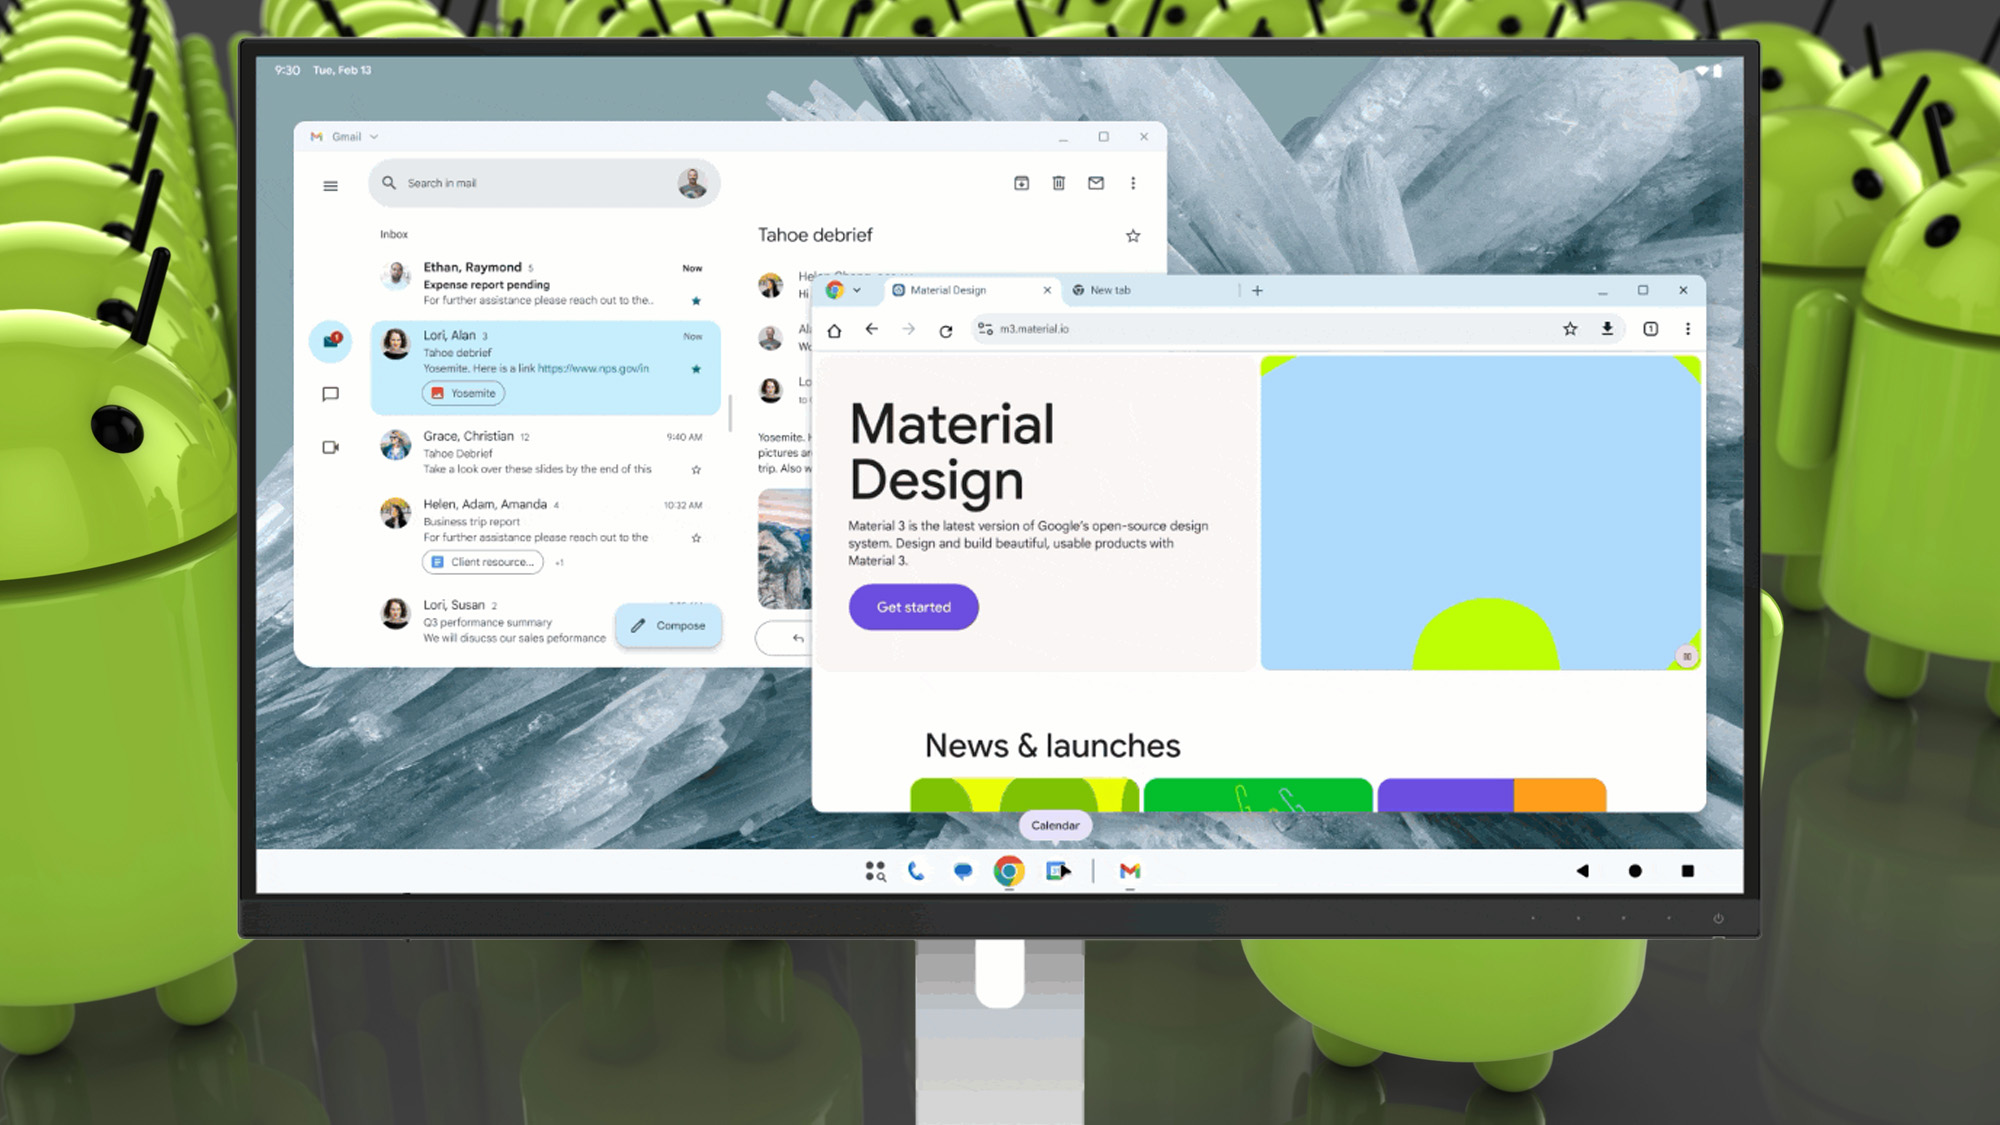The width and height of the screenshot is (2000, 1125).
Task: Open Chrome three-dot overflow menu
Action: click(1688, 329)
